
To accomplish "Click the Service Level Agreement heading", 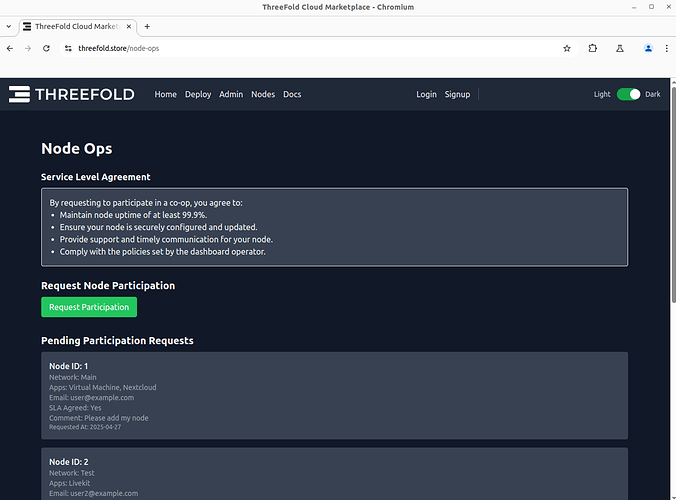I will coord(96,177).
